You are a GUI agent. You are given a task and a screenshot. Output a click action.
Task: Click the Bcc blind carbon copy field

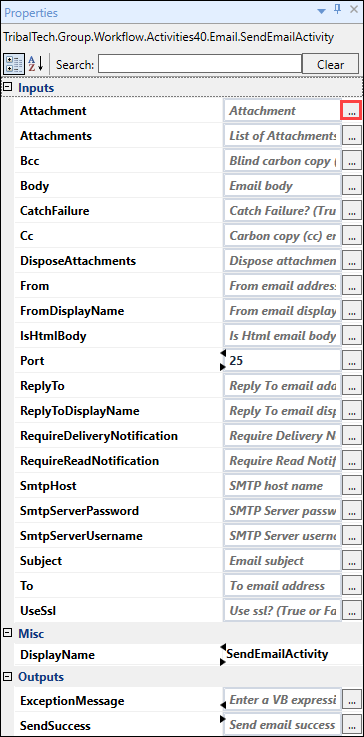pos(282,161)
